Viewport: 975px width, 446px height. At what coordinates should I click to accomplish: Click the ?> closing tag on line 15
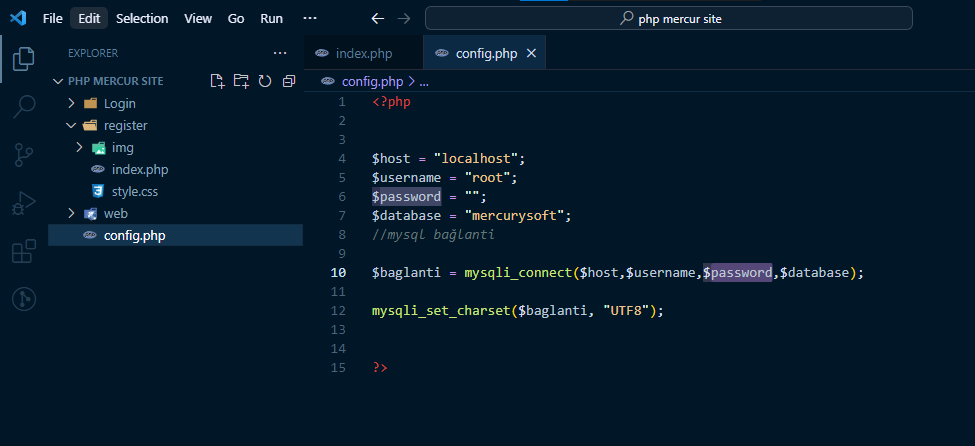(x=379, y=368)
